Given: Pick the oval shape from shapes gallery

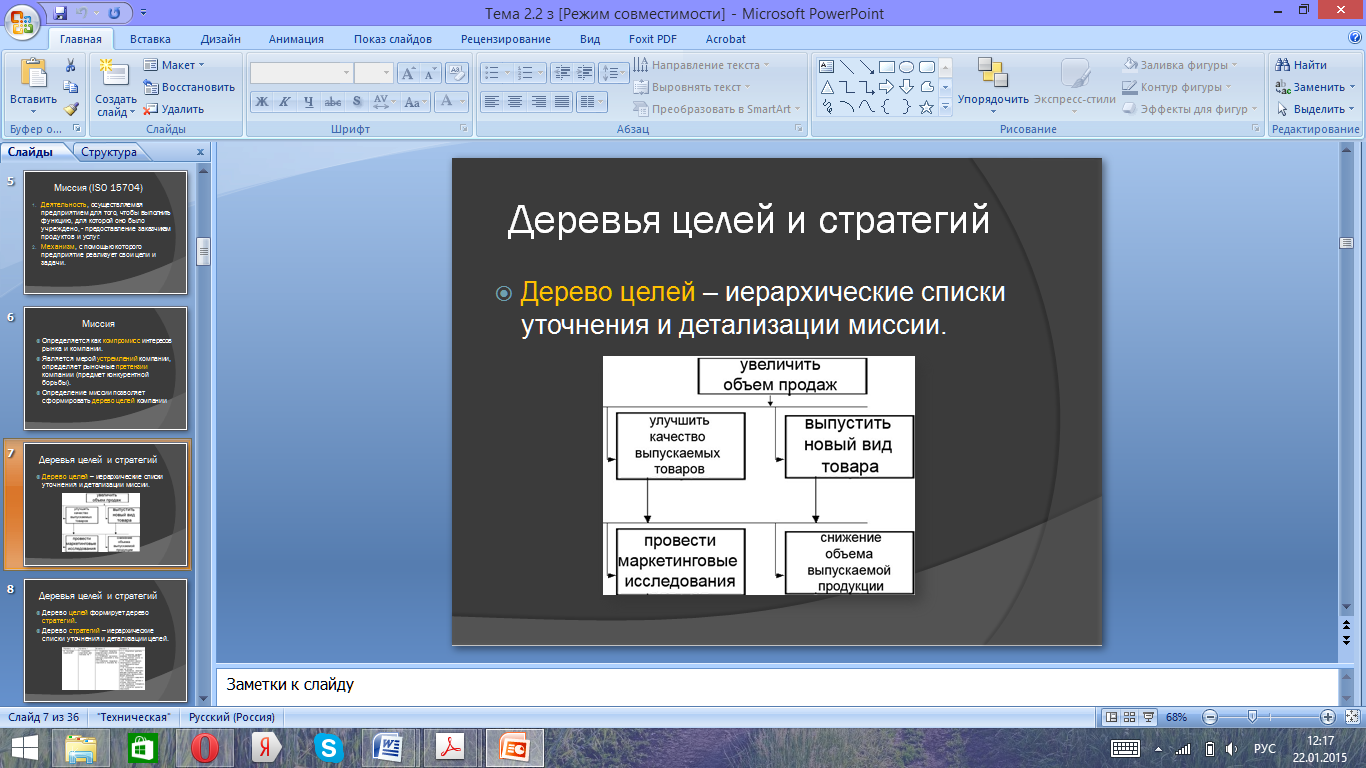Looking at the screenshot, I should (x=906, y=67).
